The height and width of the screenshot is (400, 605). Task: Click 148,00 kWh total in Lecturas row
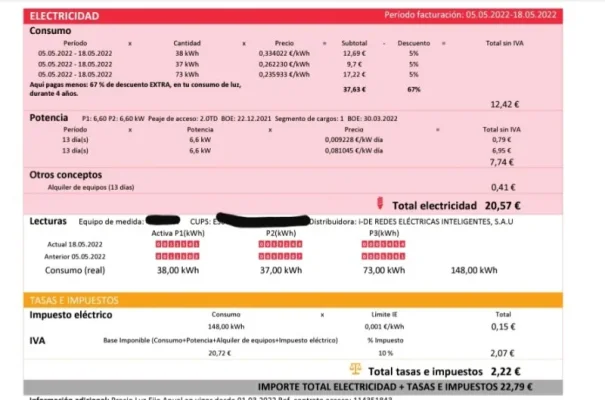474,270
